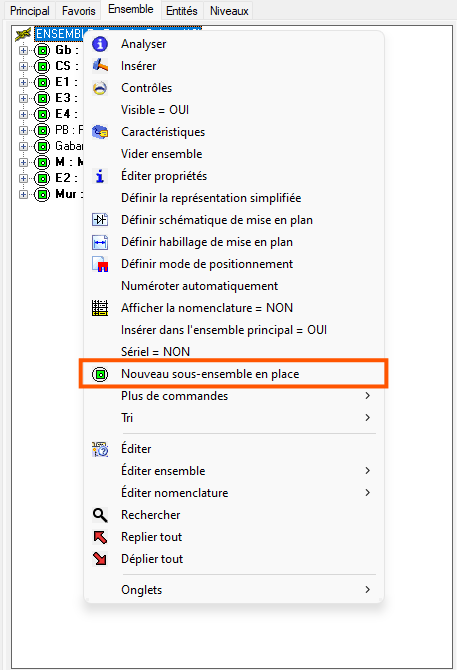Image resolution: width=457 pixels, height=670 pixels.
Task: Click the Contrôles icon
Action: (100, 88)
